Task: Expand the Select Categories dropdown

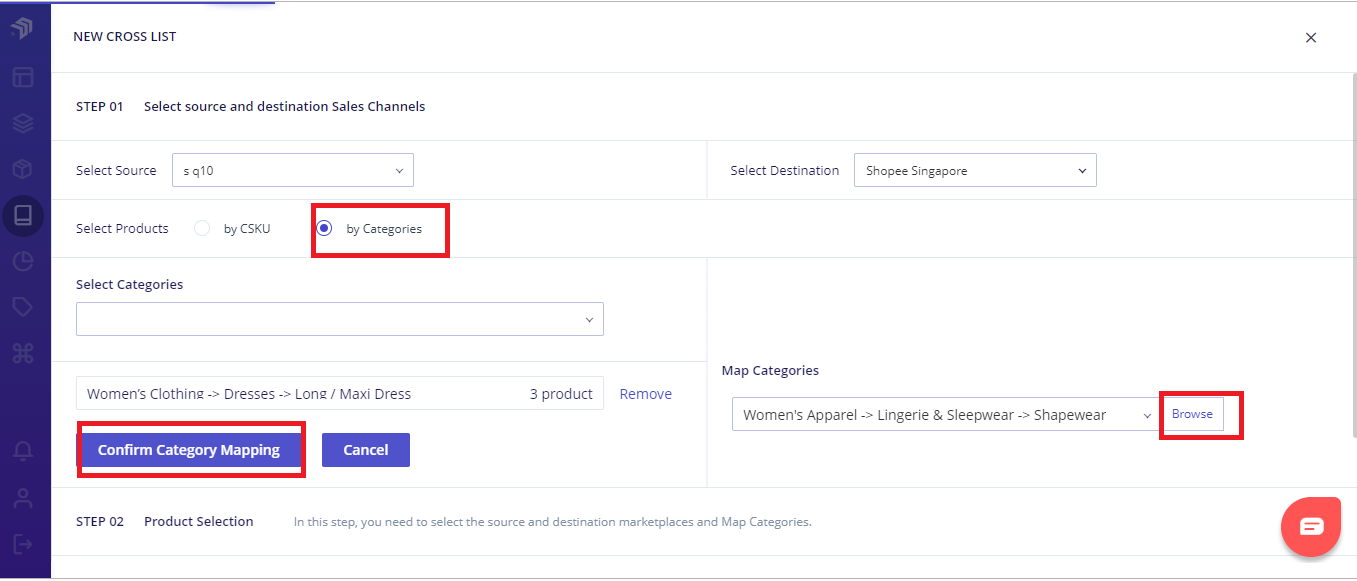Action: coord(340,319)
